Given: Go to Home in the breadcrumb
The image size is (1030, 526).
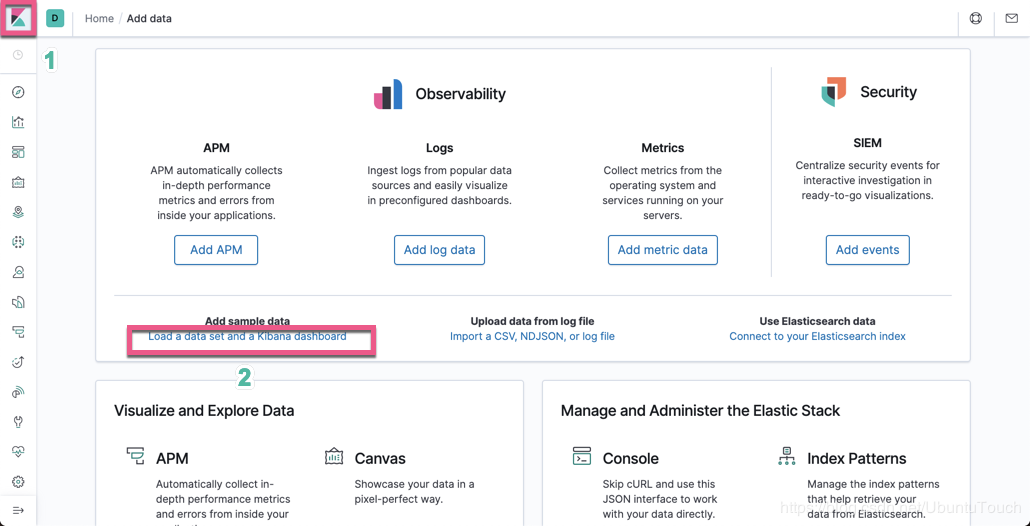Looking at the screenshot, I should coord(99,18).
